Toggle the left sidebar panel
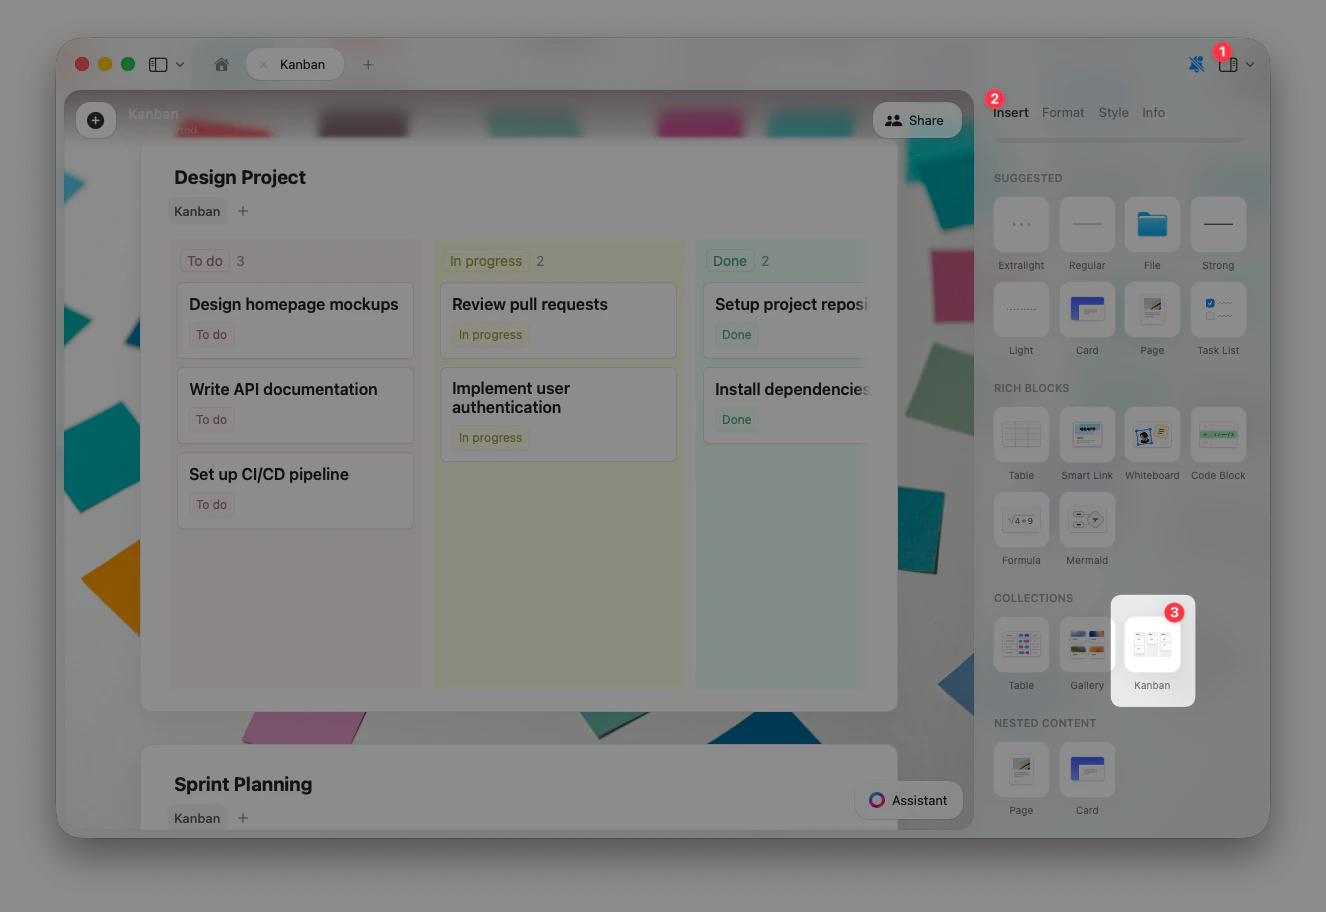1326x912 pixels. coord(157,64)
